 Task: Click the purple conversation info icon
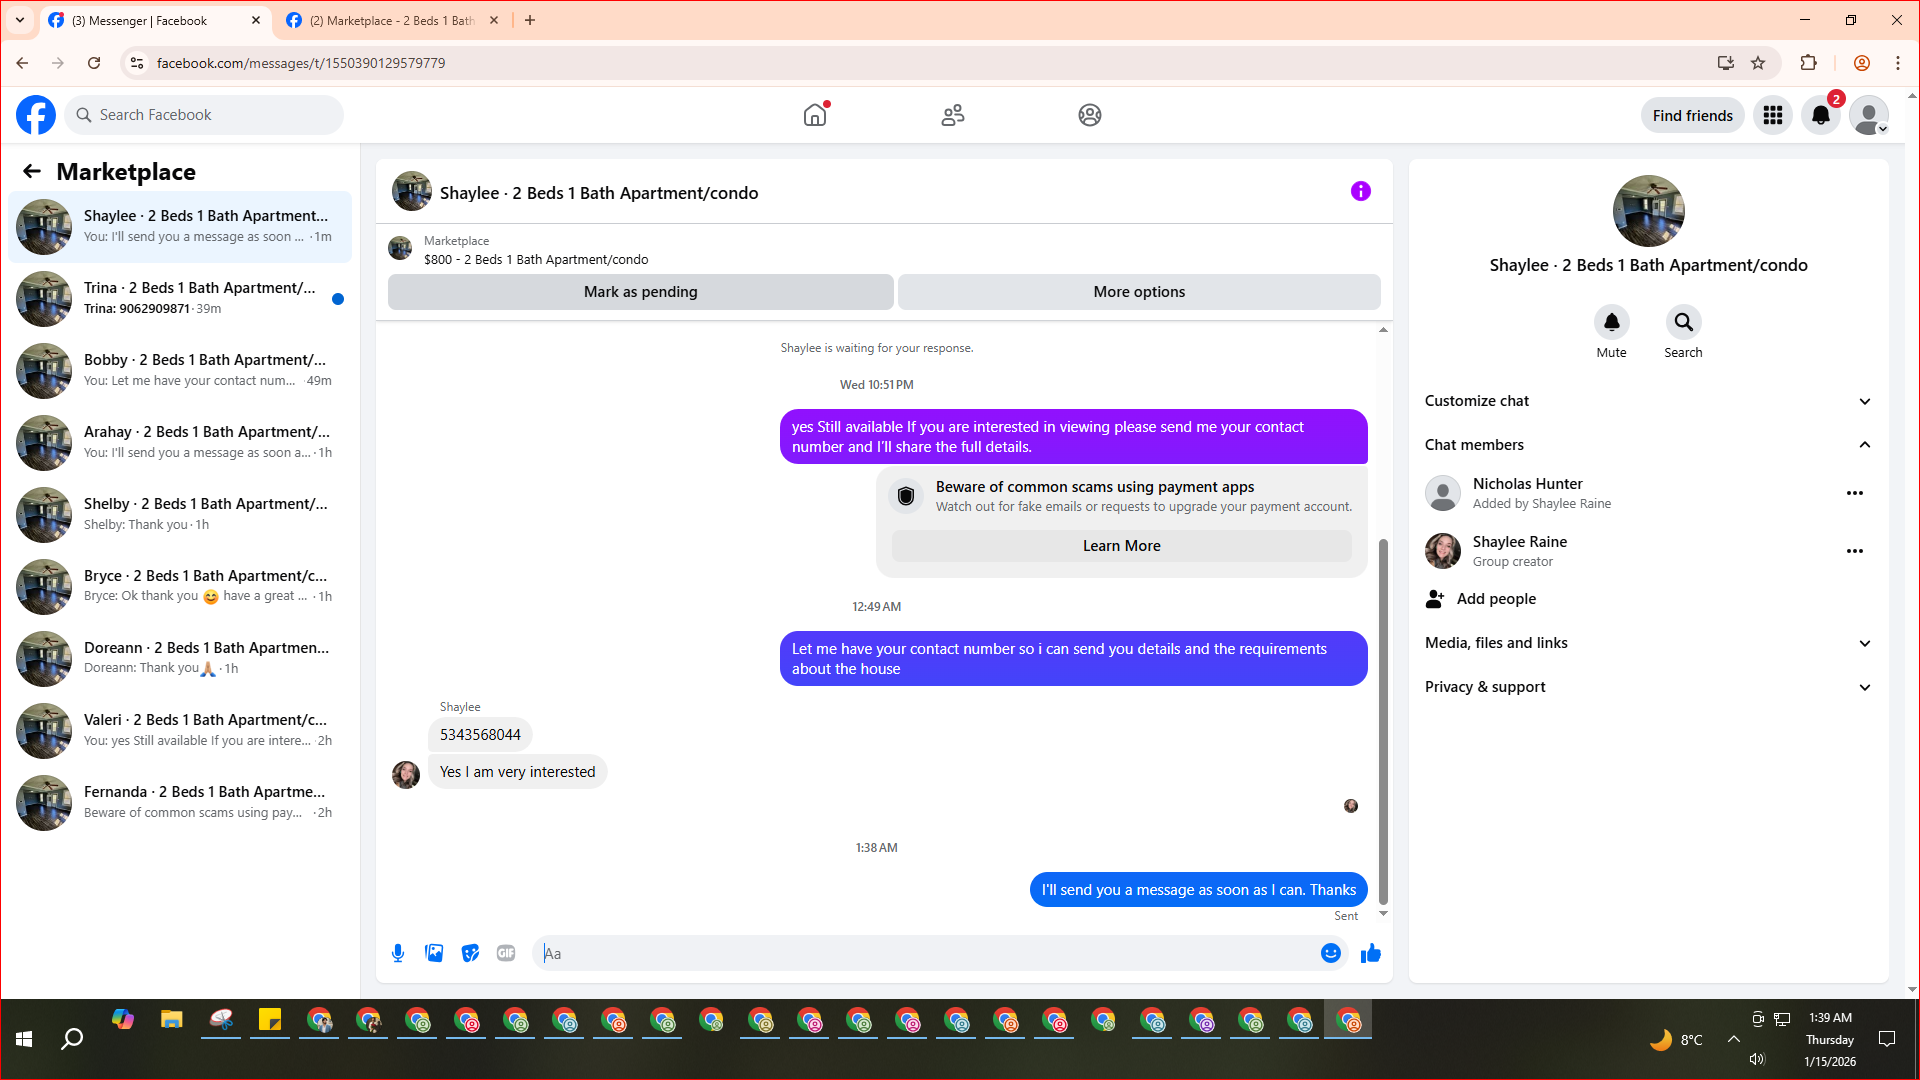1360,191
